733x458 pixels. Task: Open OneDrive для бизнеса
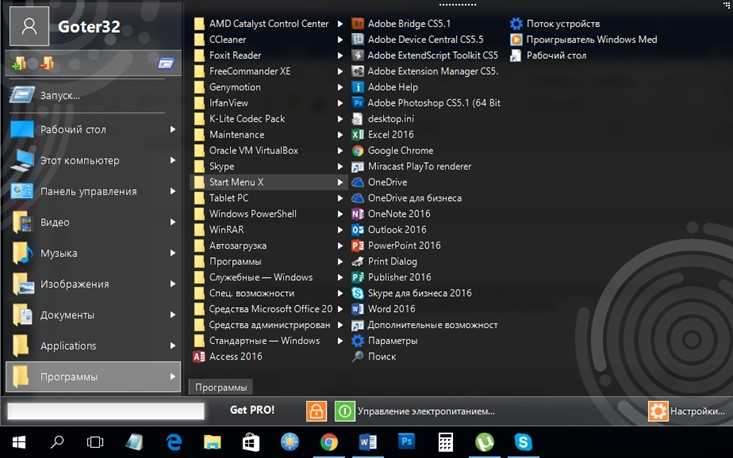tap(406, 198)
